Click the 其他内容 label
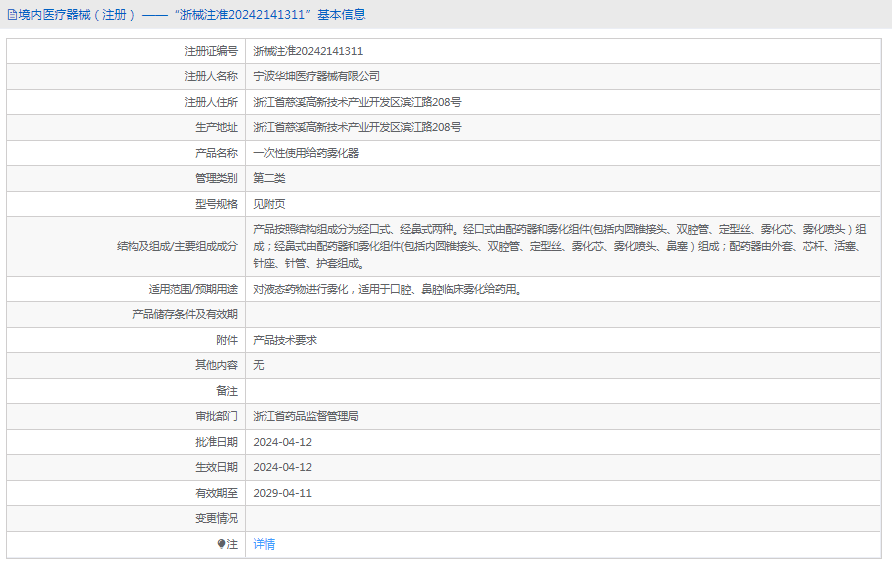The height and width of the screenshot is (568, 892). pyautogui.click(x=216, y=365)
